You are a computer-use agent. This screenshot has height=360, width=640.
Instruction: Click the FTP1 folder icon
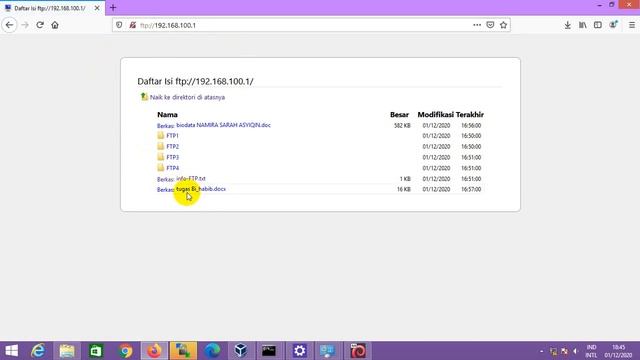[x=161, y=135]
